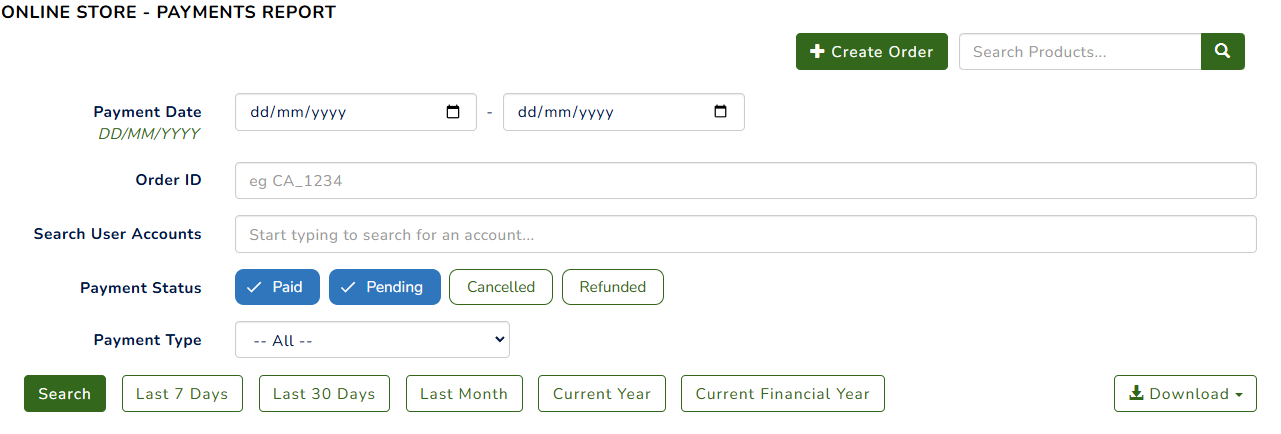Click the Search User Accounts field
This screenshot has height=434, width=1281.
pos(745,235)
